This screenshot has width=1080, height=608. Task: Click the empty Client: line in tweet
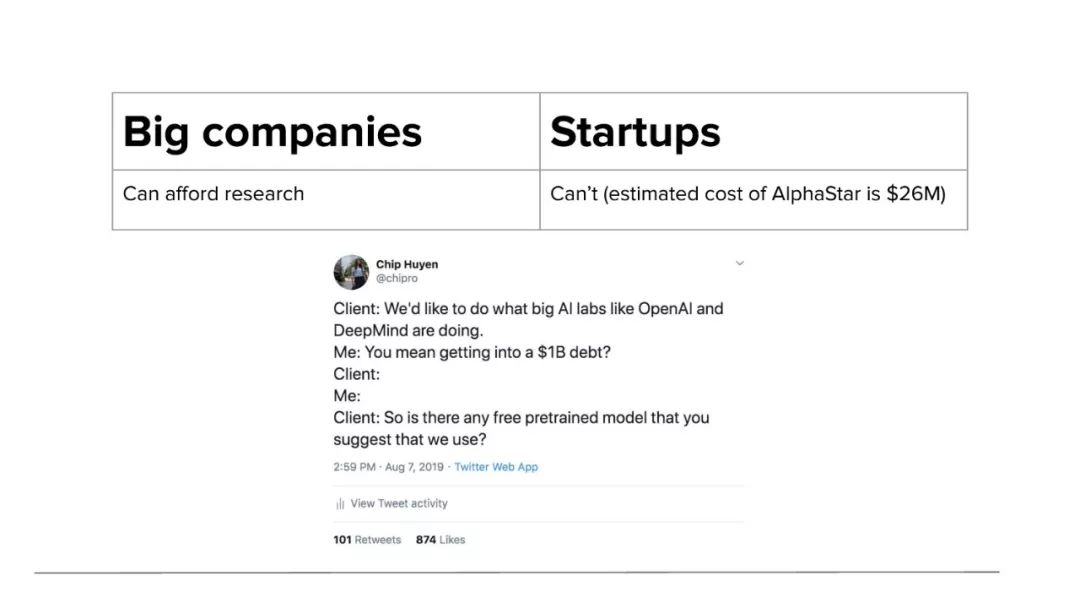(357, 374)
